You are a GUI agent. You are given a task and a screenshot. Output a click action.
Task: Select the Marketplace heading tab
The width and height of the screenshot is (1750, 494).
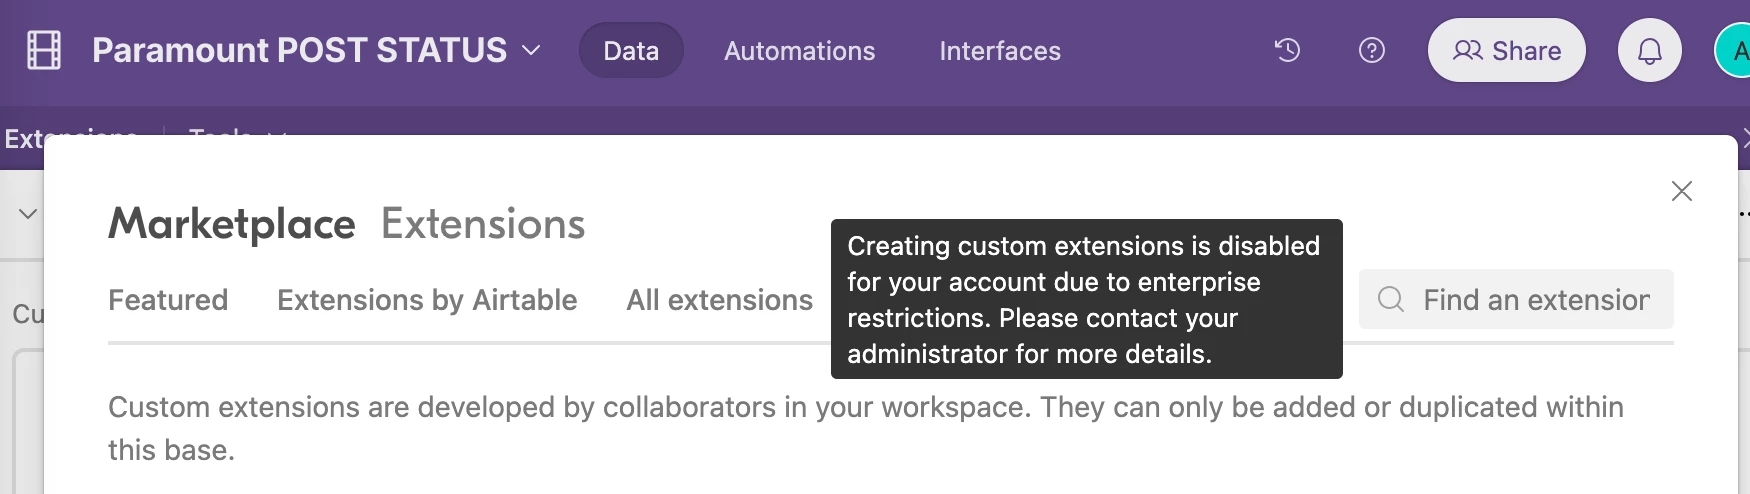[232, 224]
